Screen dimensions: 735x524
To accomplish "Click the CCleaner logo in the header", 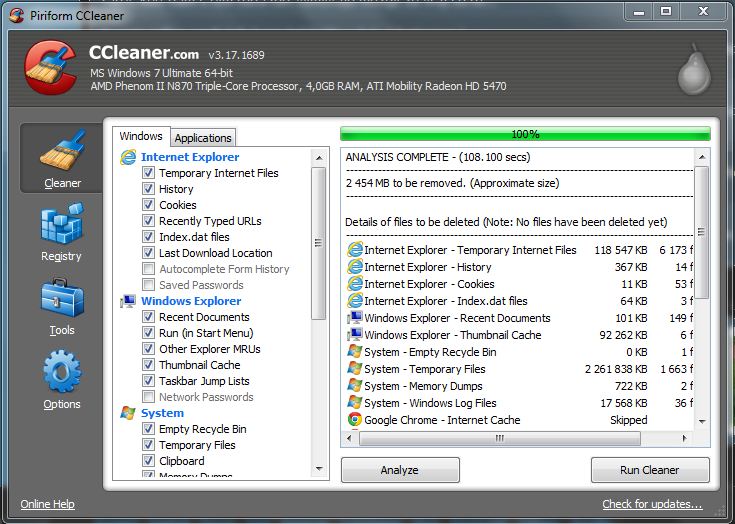I will click(51, 67).
